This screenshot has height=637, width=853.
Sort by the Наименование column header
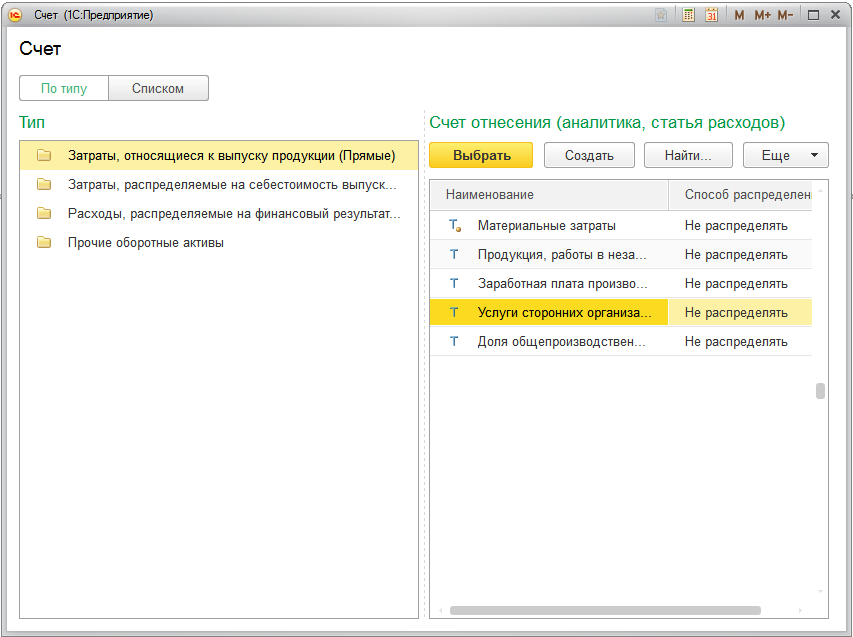coord(548,194)
